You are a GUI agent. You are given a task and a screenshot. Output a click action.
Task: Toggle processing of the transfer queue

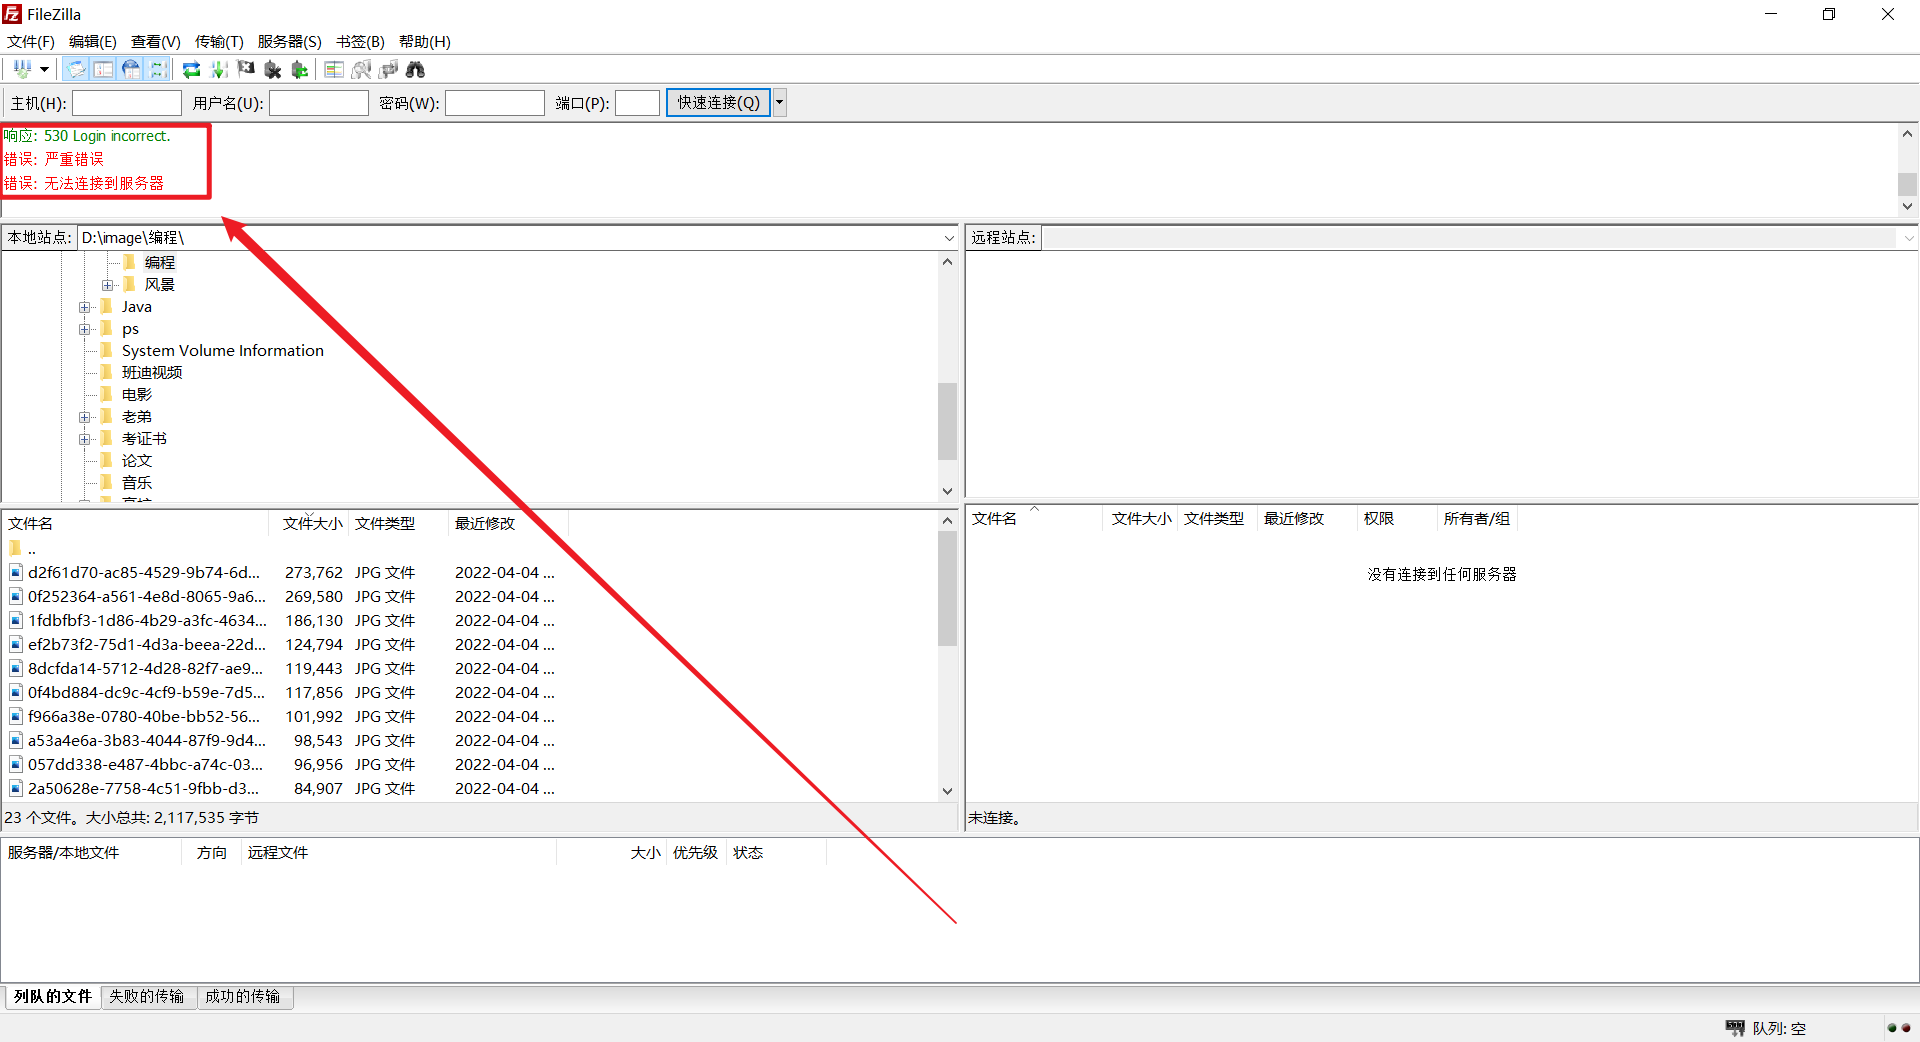tap(219, 69)
